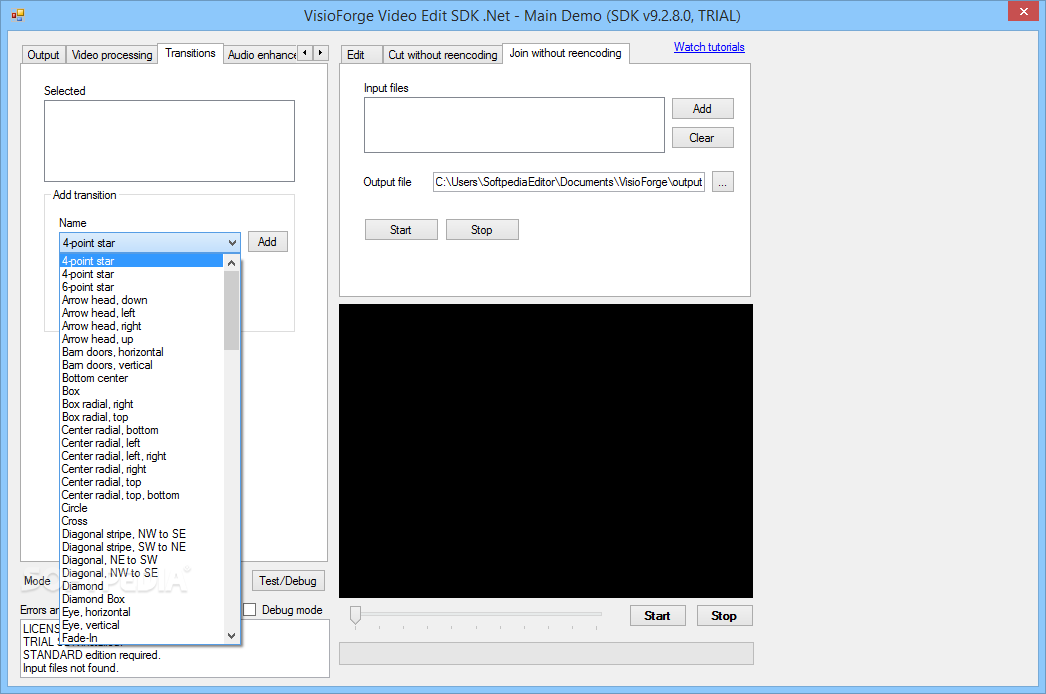Choose Eye, vertical transition

point(141,625)
